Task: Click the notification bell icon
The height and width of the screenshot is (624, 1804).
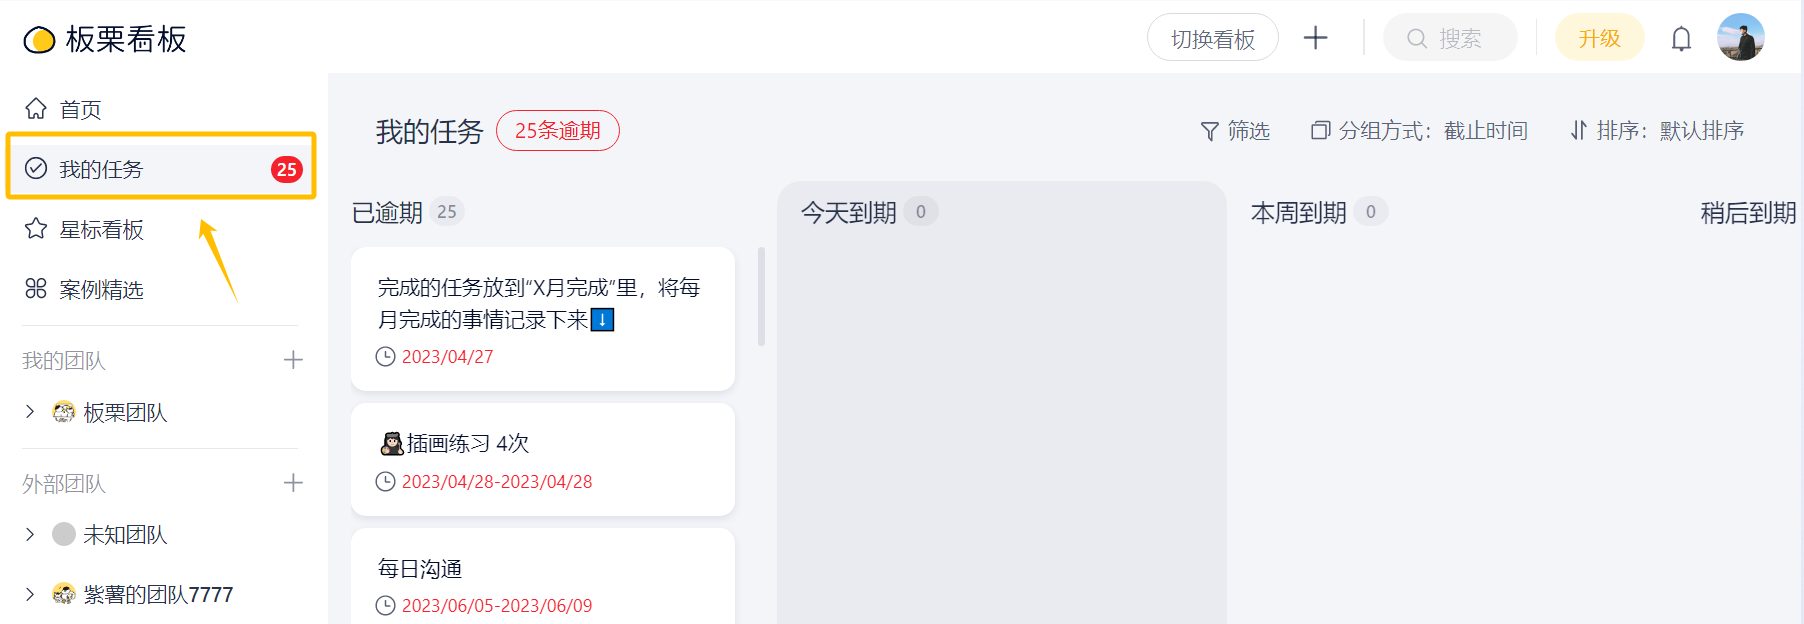Action: 1681,39
